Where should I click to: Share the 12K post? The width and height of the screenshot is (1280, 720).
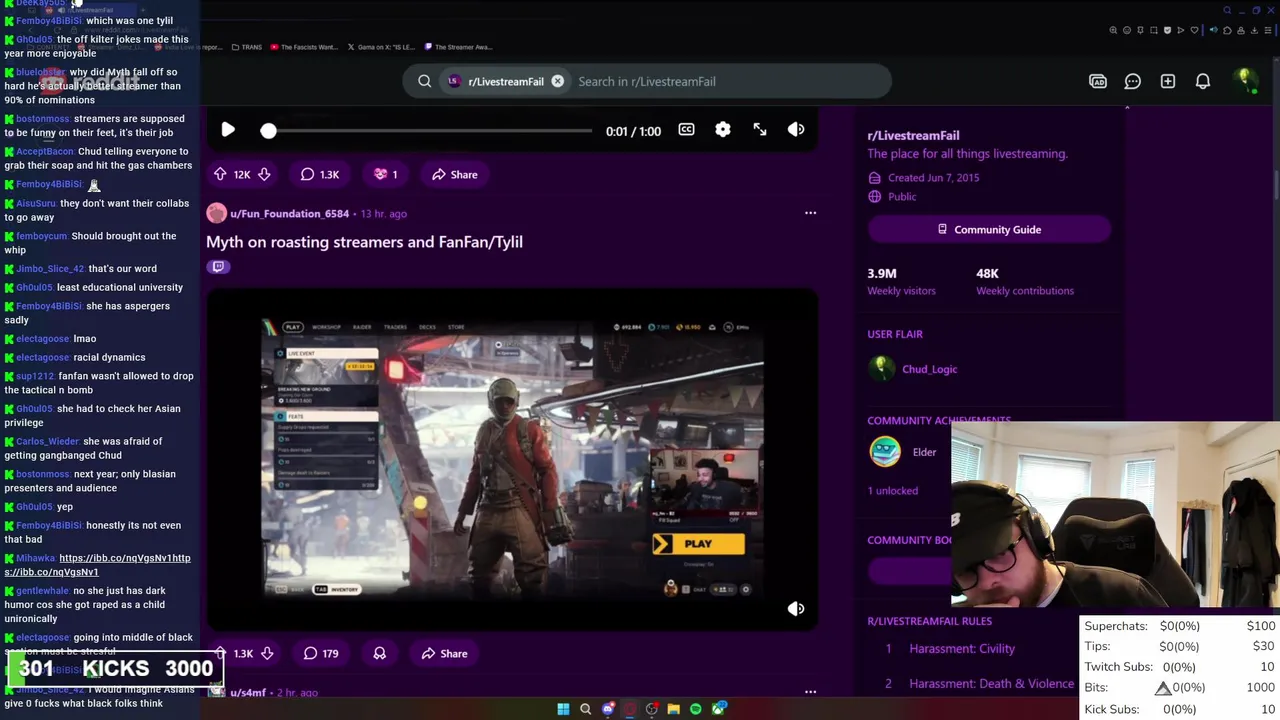pos(455,174)
